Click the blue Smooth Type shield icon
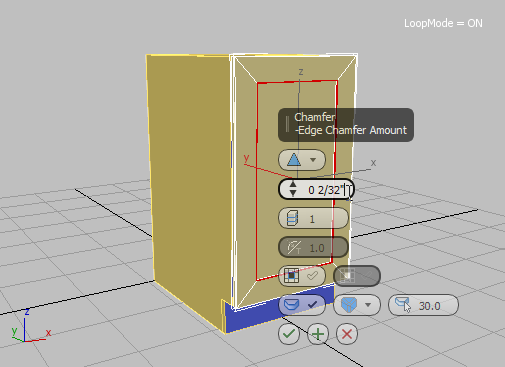505x367 pixels. [349, 305]
